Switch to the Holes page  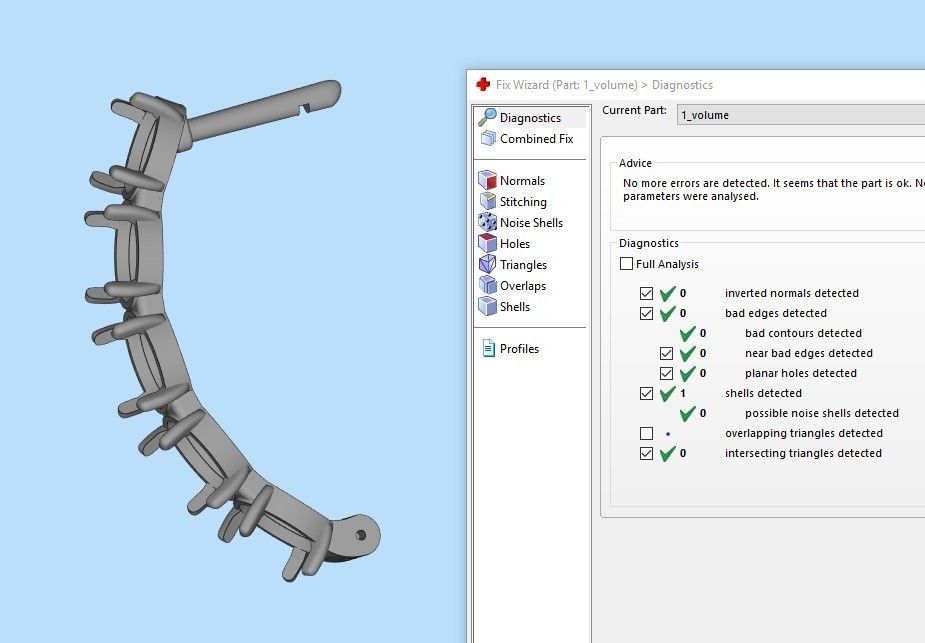coord(514,244)
